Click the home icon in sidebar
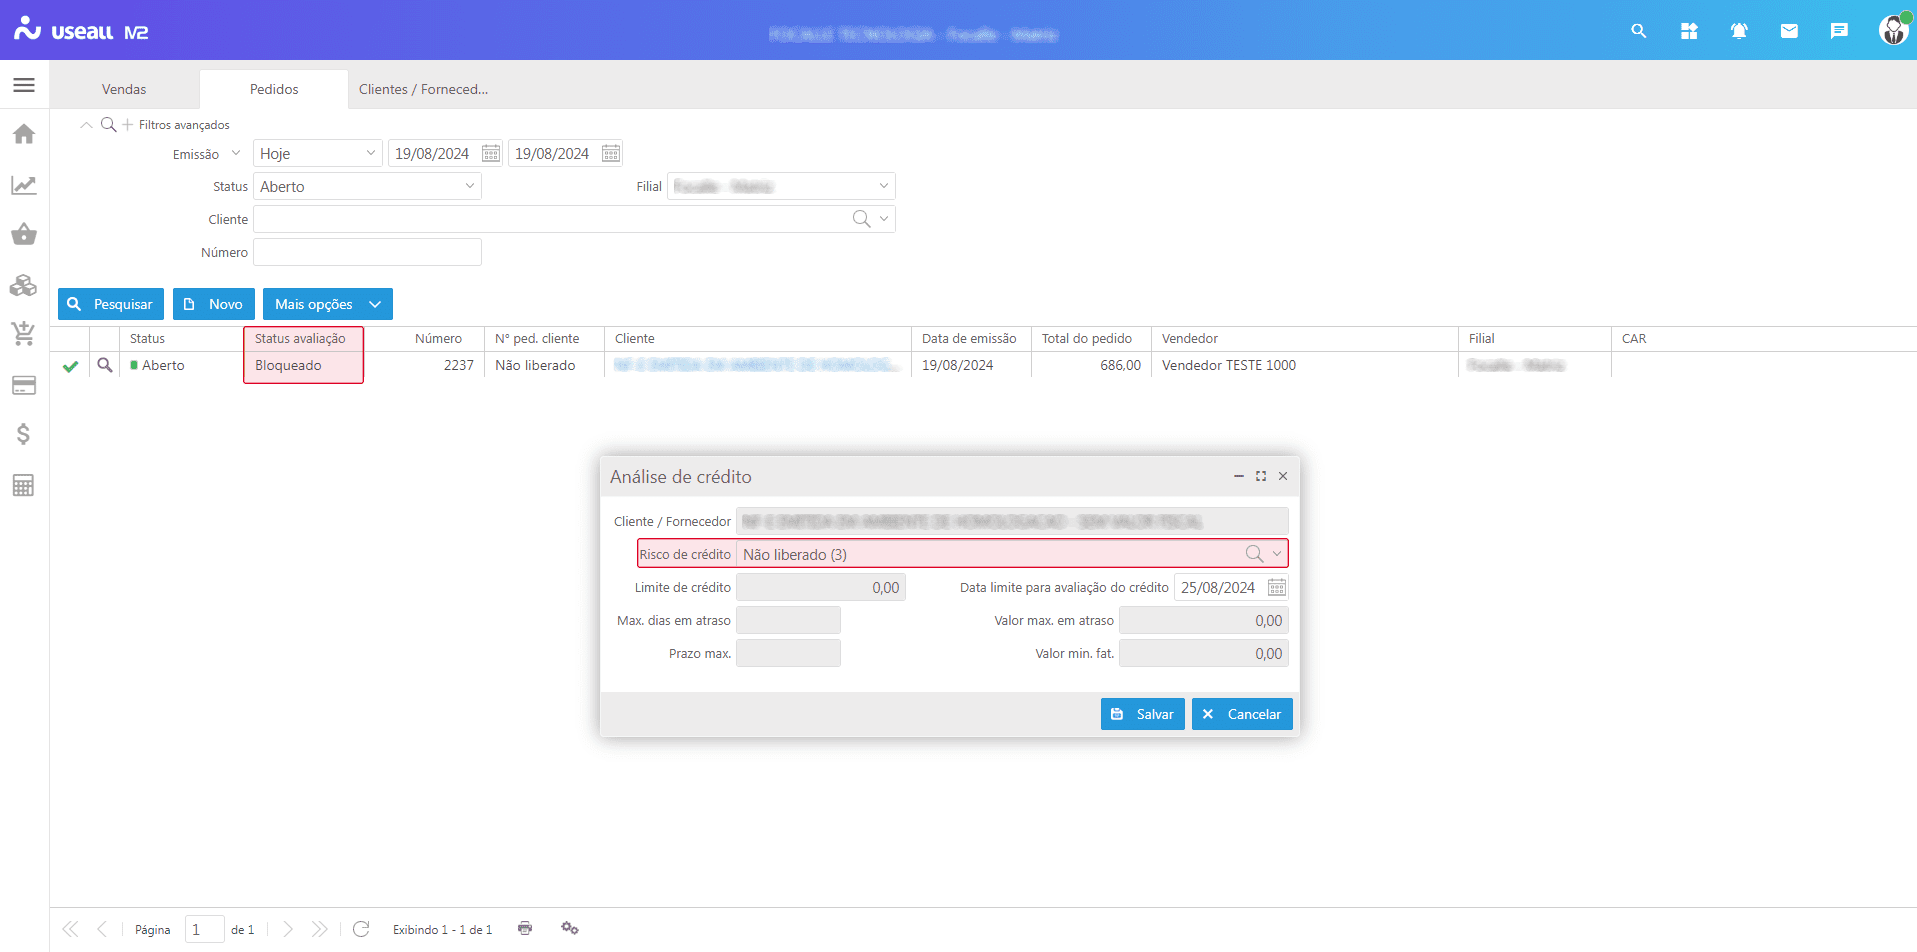Image resolution: width=1917 pixels, height=952 pixels. 24,134
